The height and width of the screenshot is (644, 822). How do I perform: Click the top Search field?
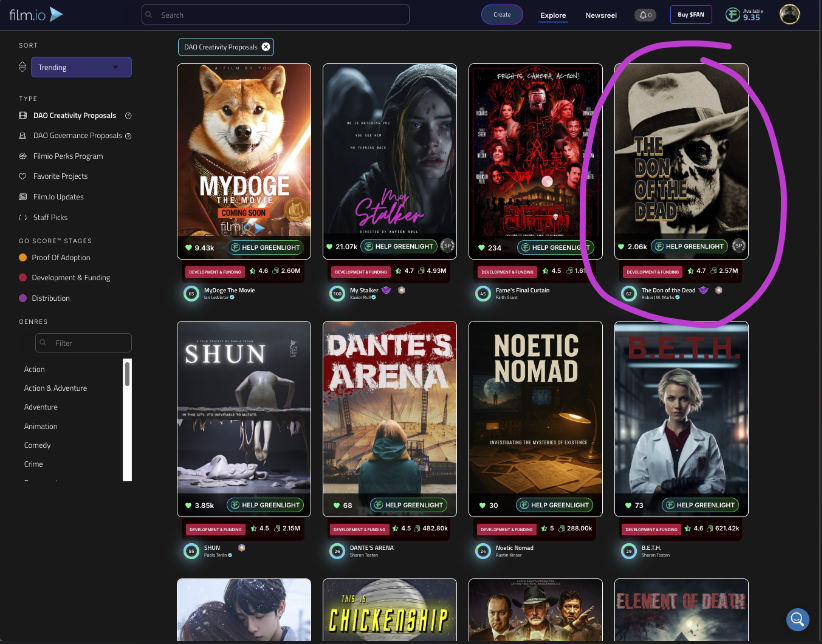(275, 15)
